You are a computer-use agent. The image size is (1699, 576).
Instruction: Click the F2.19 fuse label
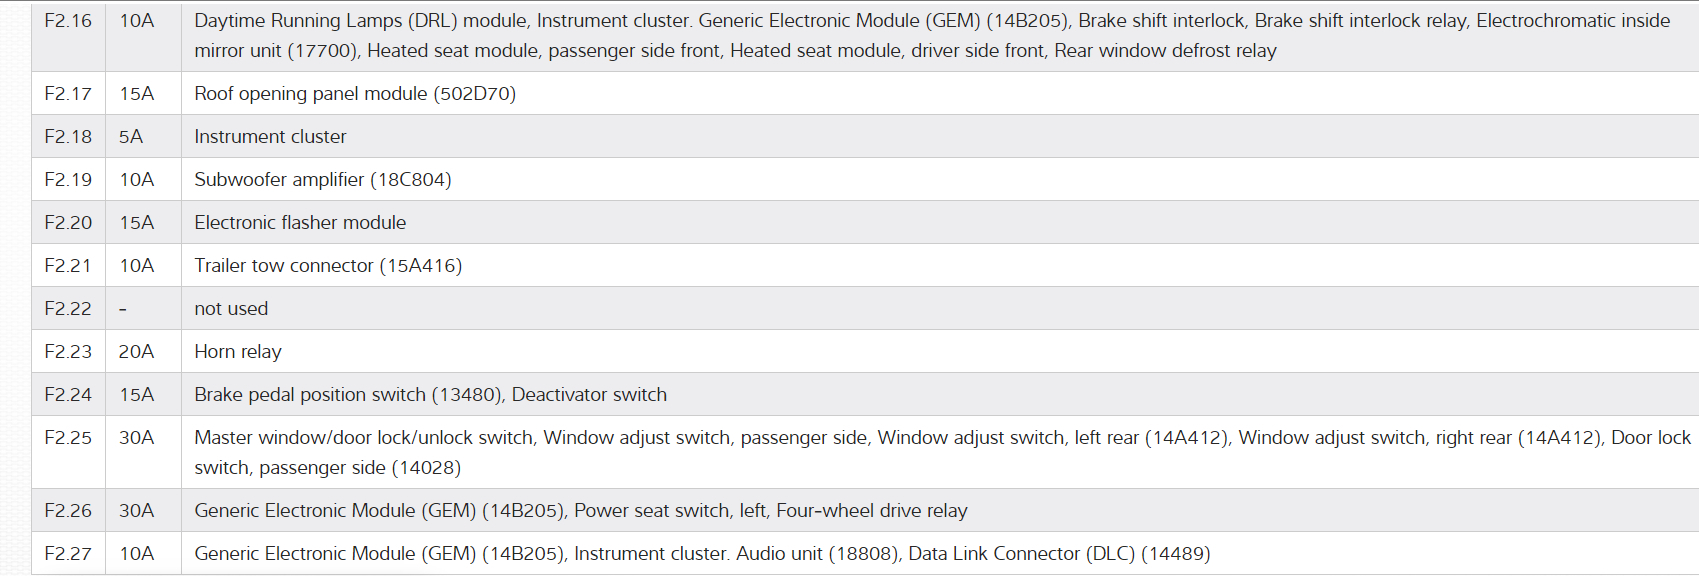pyautogui.click(x=68, y=180)
